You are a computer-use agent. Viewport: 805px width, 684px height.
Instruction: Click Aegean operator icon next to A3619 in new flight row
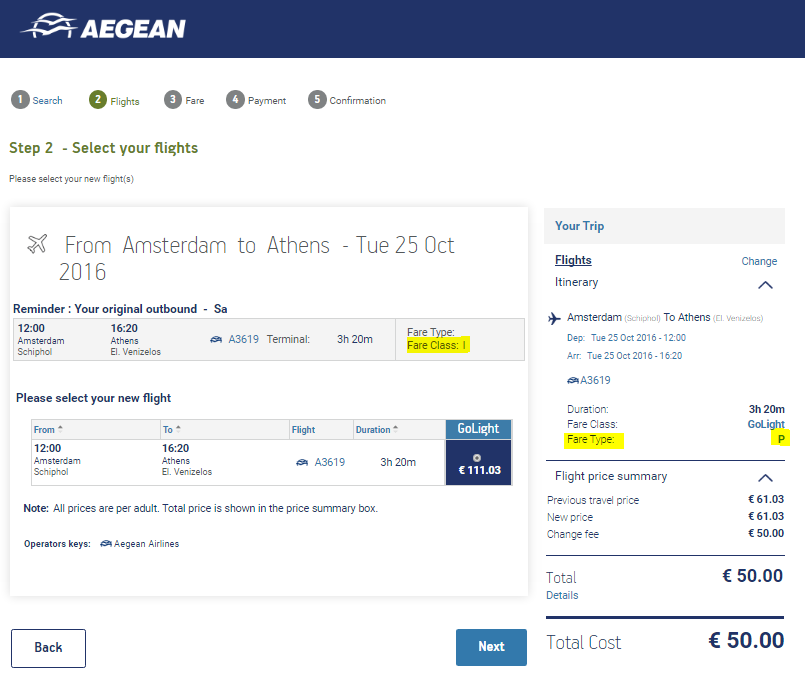click(302, 463)
